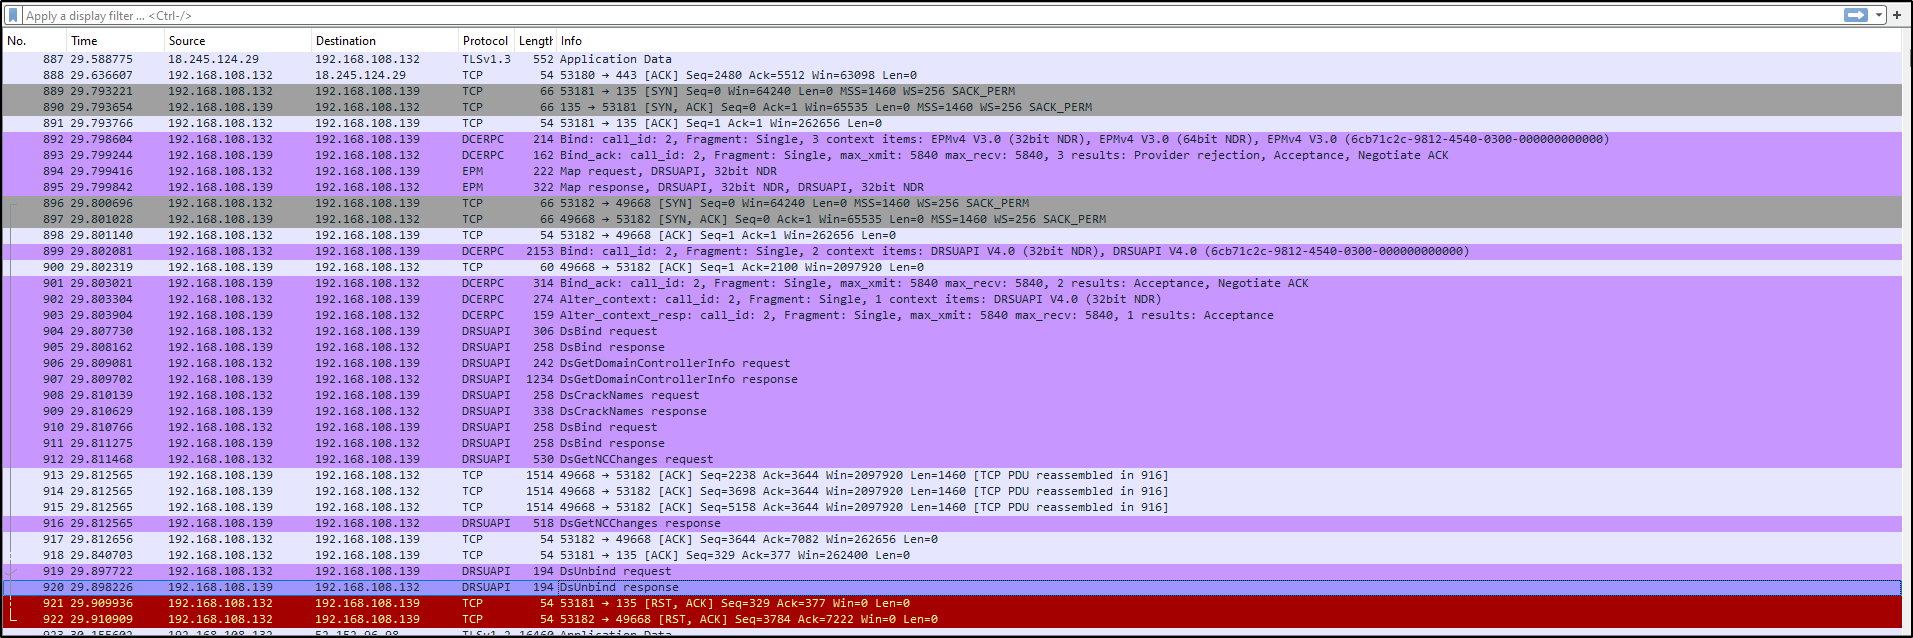
Task: Expand the recent display filters dropdown
Action: [x=1879, y=15]
